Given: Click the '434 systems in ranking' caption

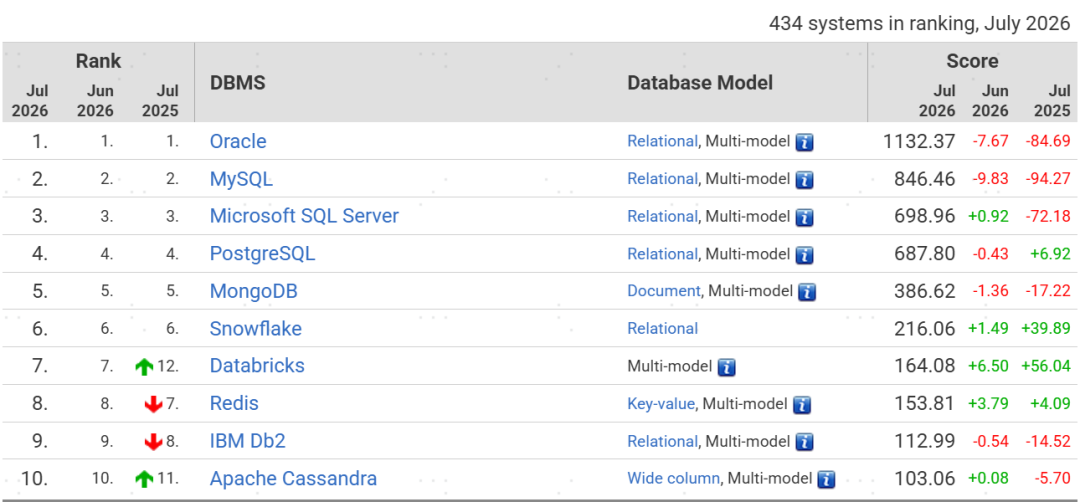Looking at the screenshot, I should (x=920, y=23).
